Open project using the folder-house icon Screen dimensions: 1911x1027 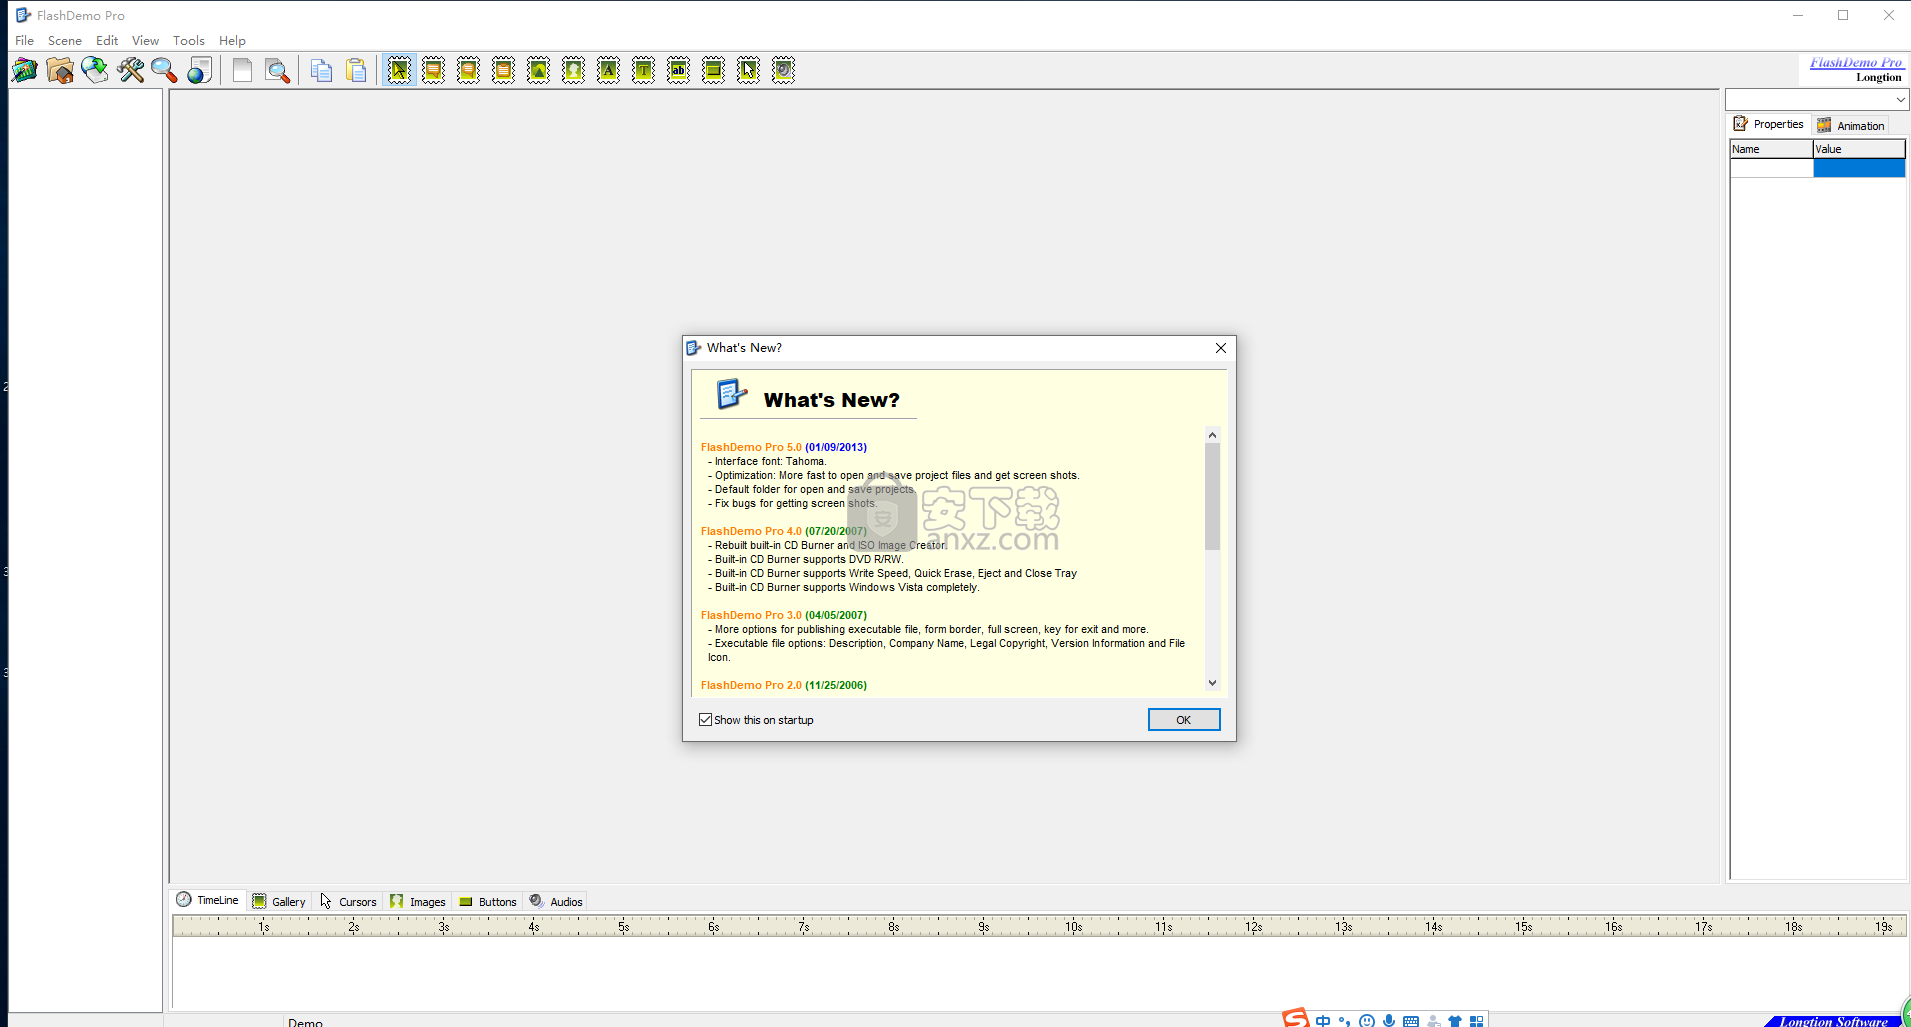tap(60, 70)
